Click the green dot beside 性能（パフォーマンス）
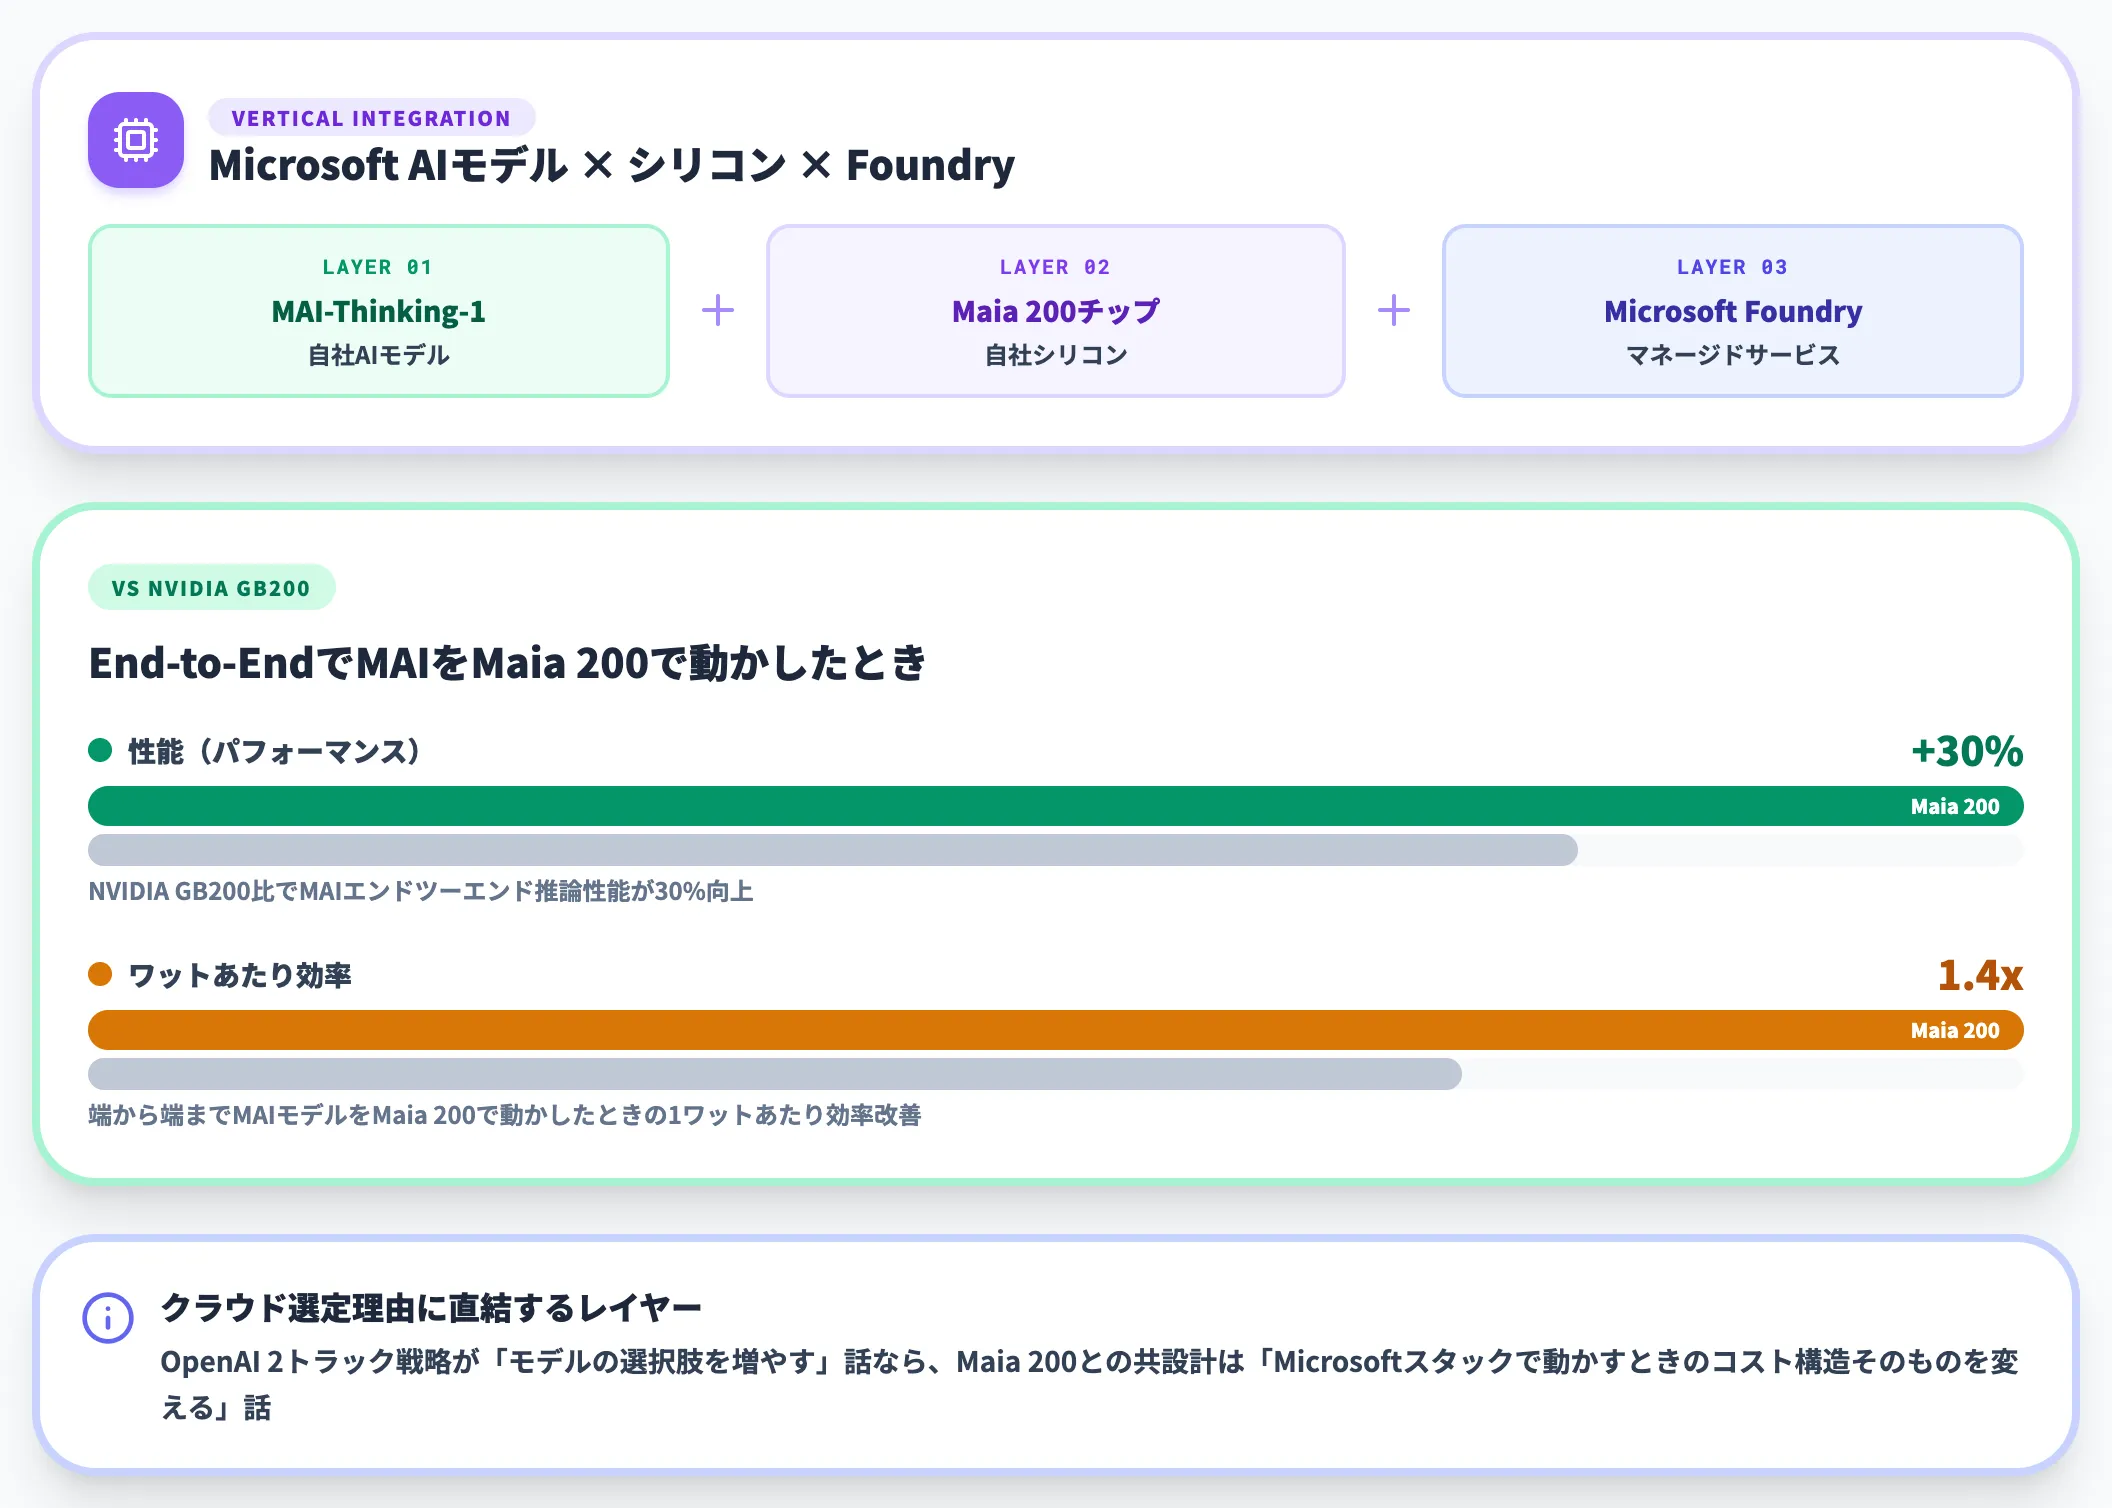Viewport: 2112px width, 1508px height. 100,750
